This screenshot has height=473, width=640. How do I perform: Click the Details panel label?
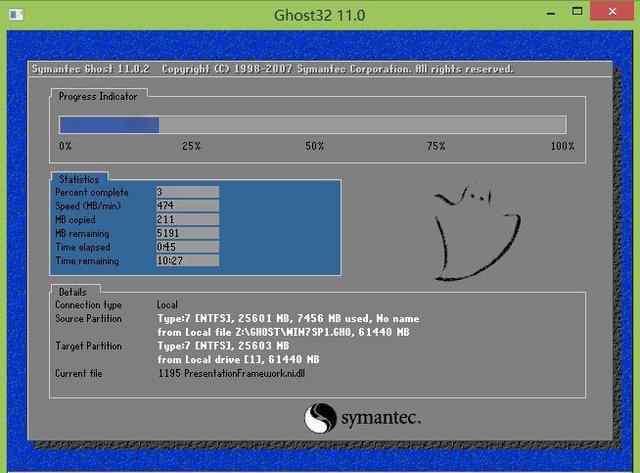73,292
